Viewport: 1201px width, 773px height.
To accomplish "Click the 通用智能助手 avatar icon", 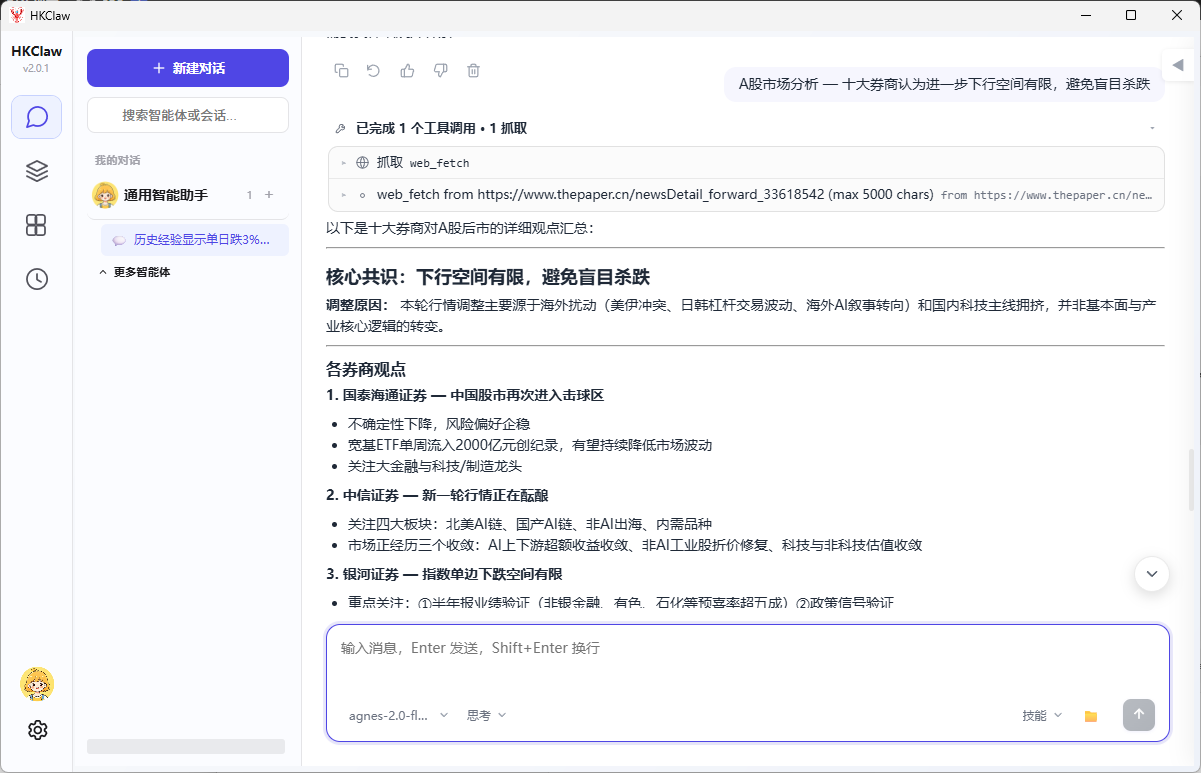I will 105,195.
